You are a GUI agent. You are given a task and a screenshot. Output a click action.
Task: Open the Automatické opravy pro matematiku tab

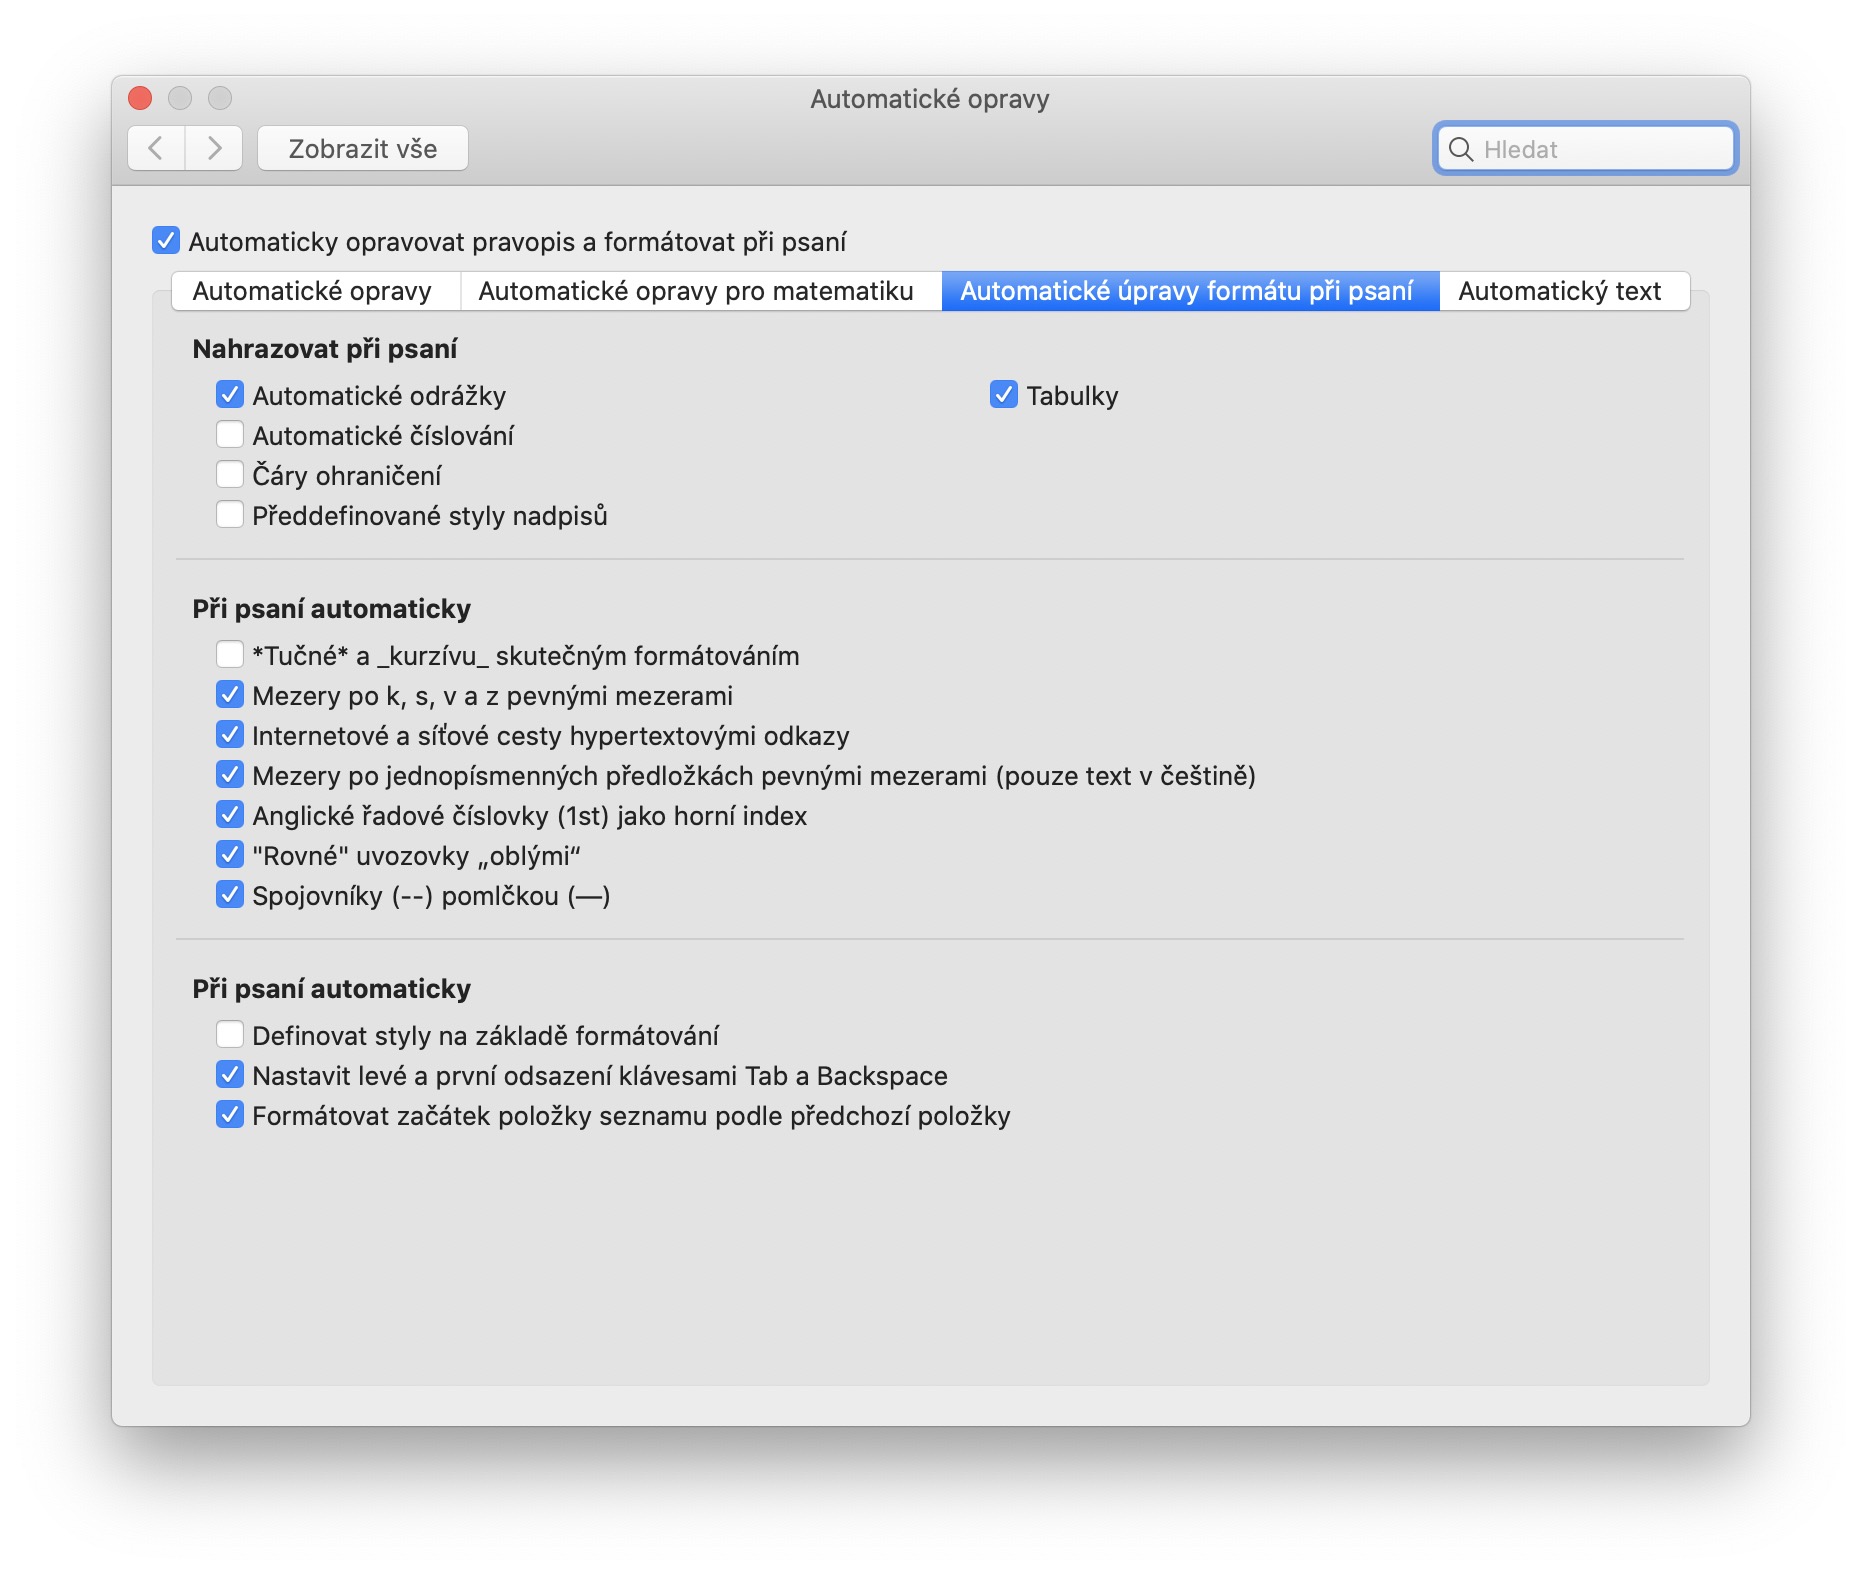[696, 291]
